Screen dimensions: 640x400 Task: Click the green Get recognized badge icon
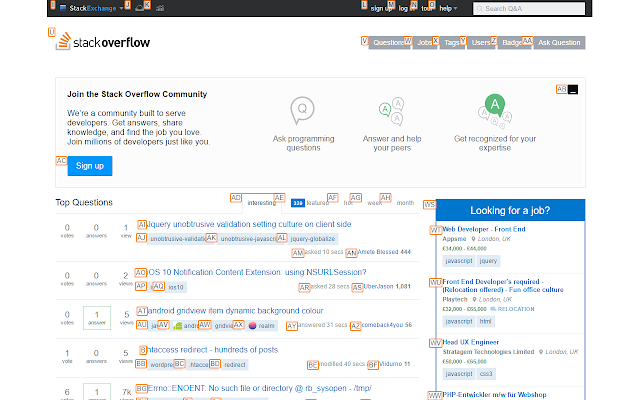(x=495, y=105)
